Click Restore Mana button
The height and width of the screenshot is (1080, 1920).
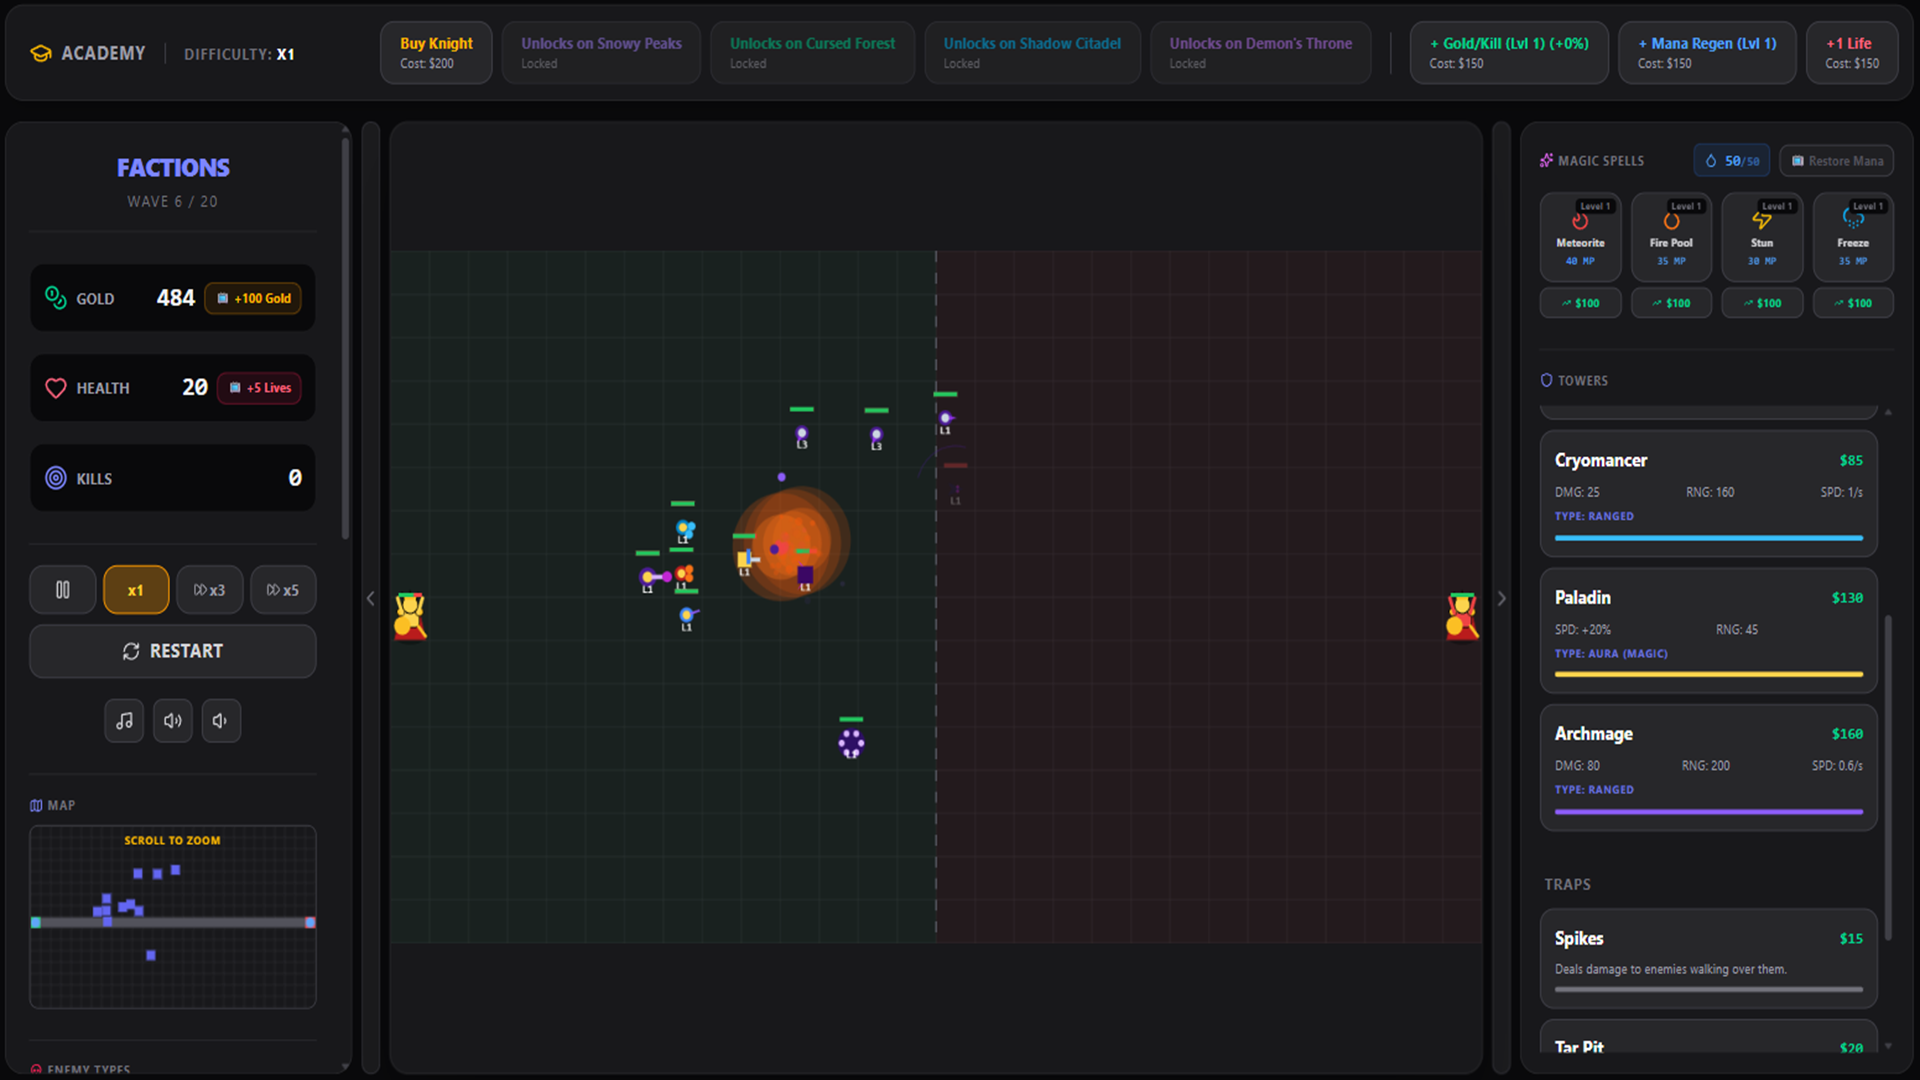pos(1836,160)
